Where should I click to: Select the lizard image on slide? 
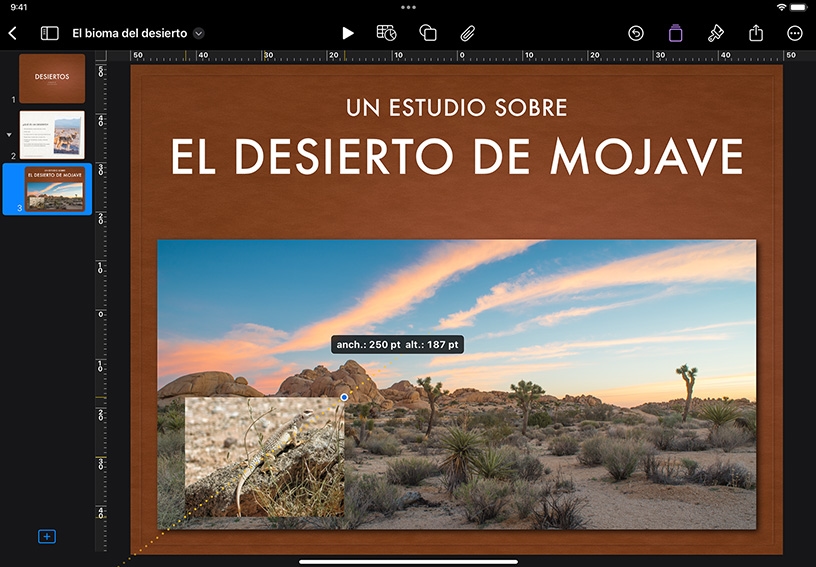[264, 457]
